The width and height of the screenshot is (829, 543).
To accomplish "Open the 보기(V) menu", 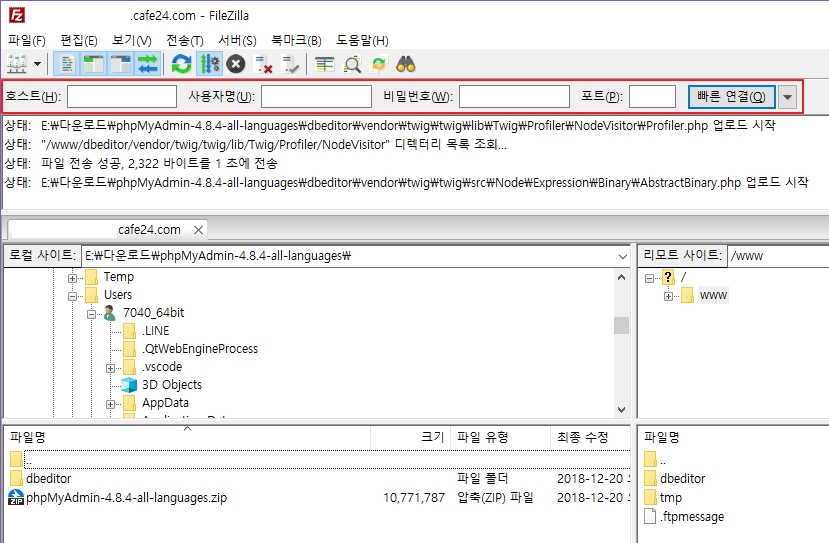I will [132, 40].
